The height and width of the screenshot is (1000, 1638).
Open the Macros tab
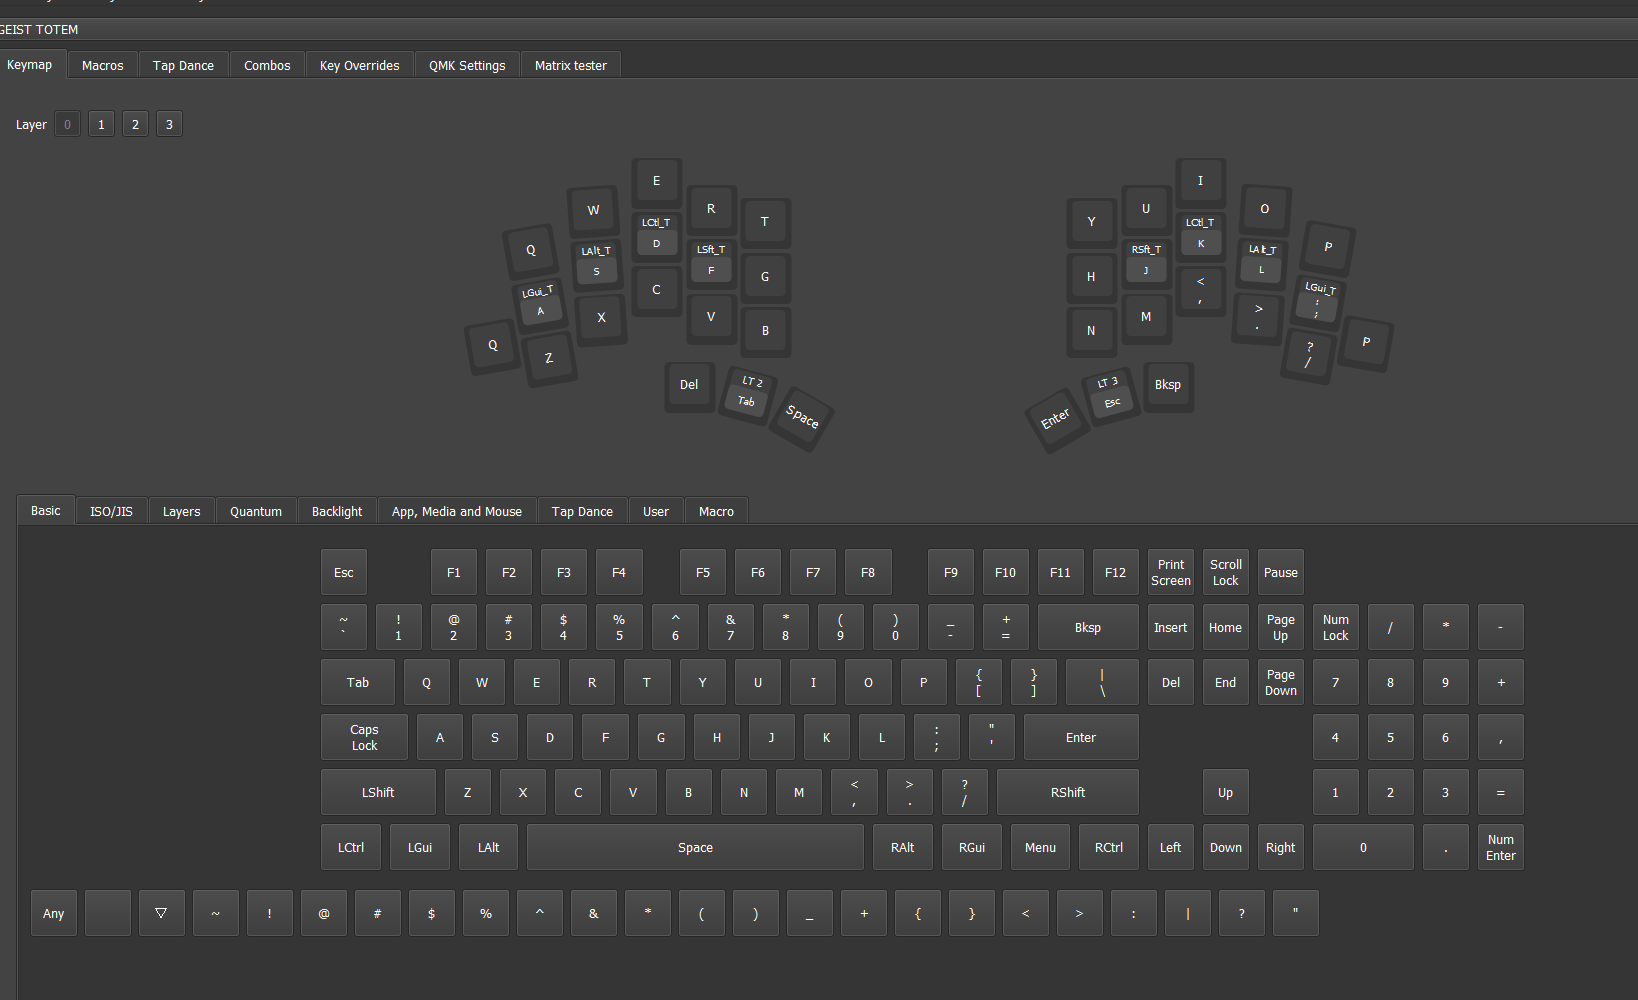pyautogui.click(x=103, y=65)
